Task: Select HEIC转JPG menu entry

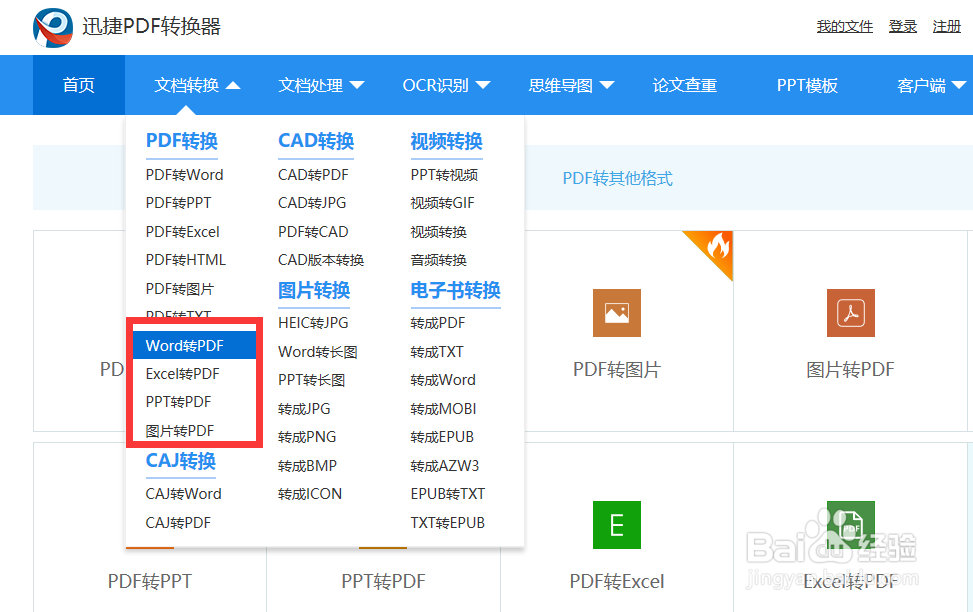Action: (313, 323)
